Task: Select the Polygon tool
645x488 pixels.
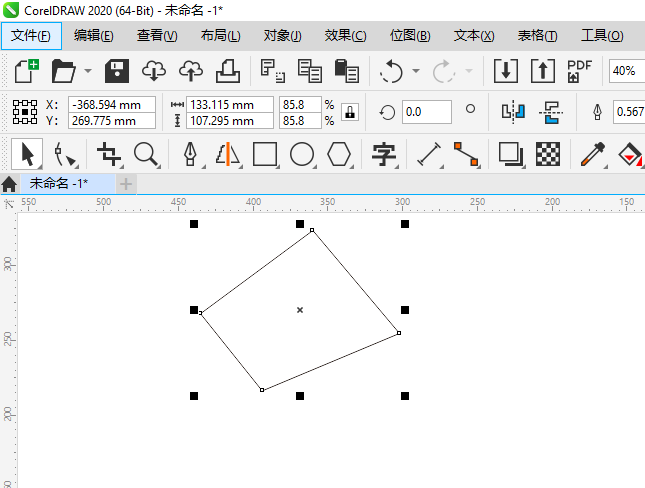Action: click(339, 154)
